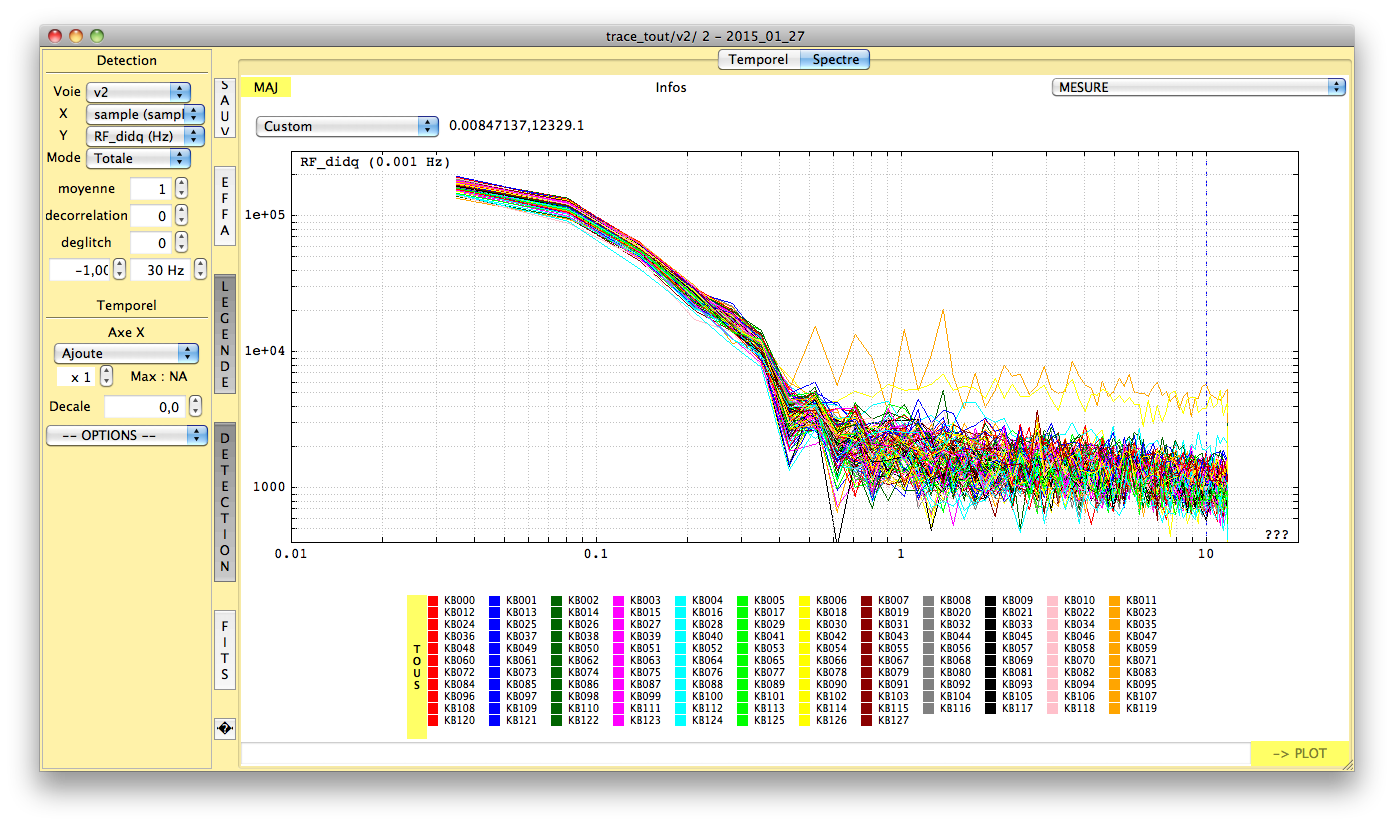
Task: Toggle the KB011 orange trace in legend
Action: (1115, 601)
